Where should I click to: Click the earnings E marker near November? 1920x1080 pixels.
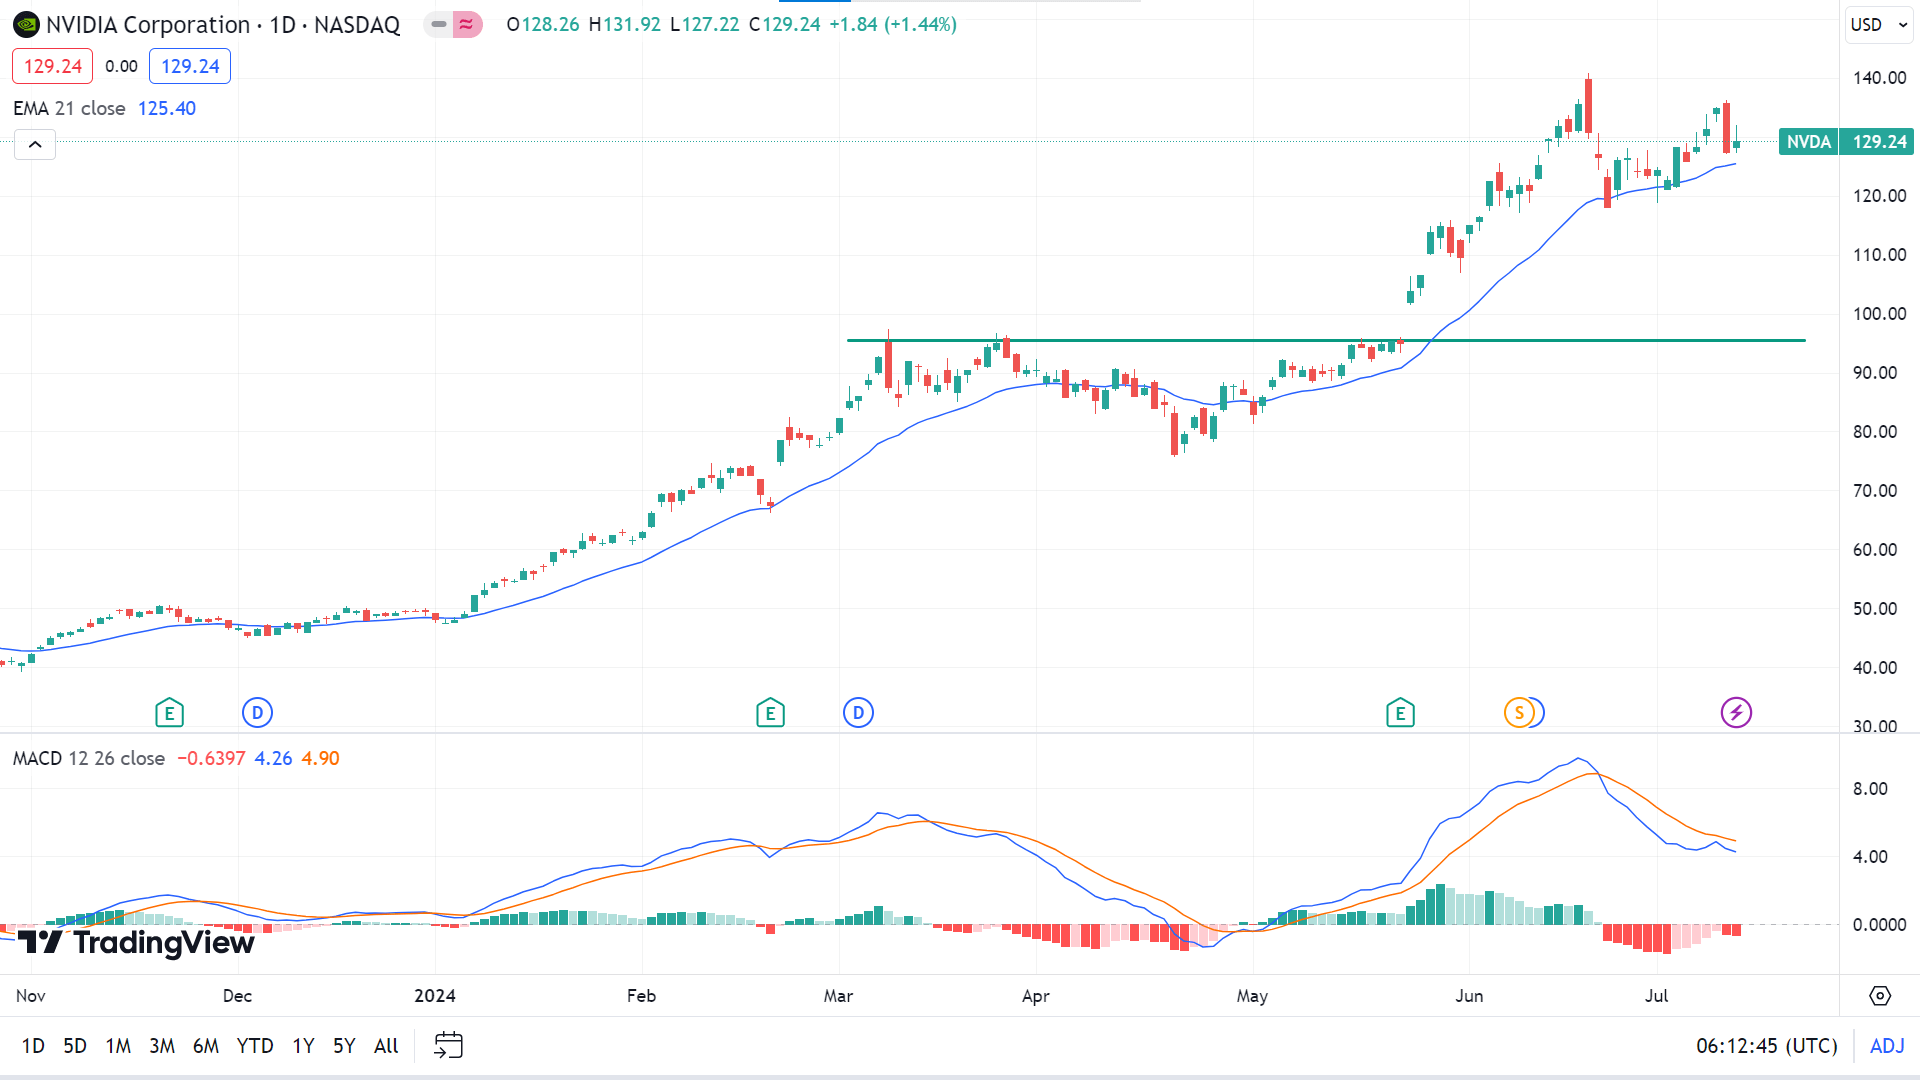click(x=169, y=713)
